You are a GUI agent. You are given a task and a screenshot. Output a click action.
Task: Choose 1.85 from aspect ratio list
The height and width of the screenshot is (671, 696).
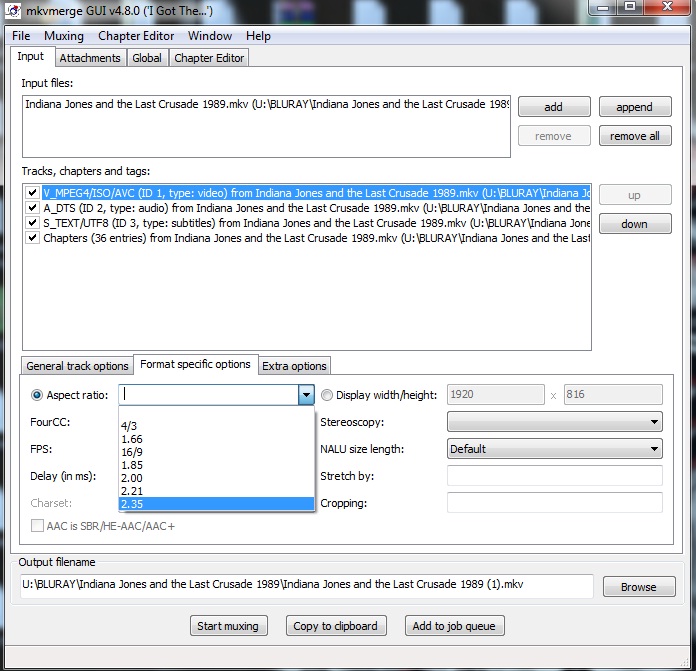217,465
